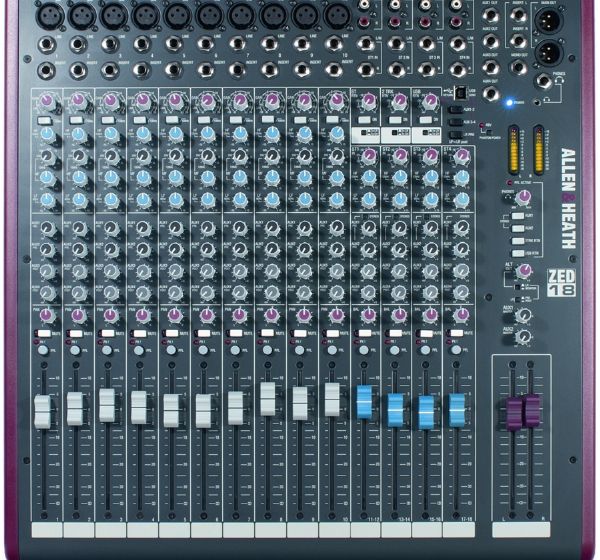Toggle the 48V phantom power switch

(x=488, y=131)
